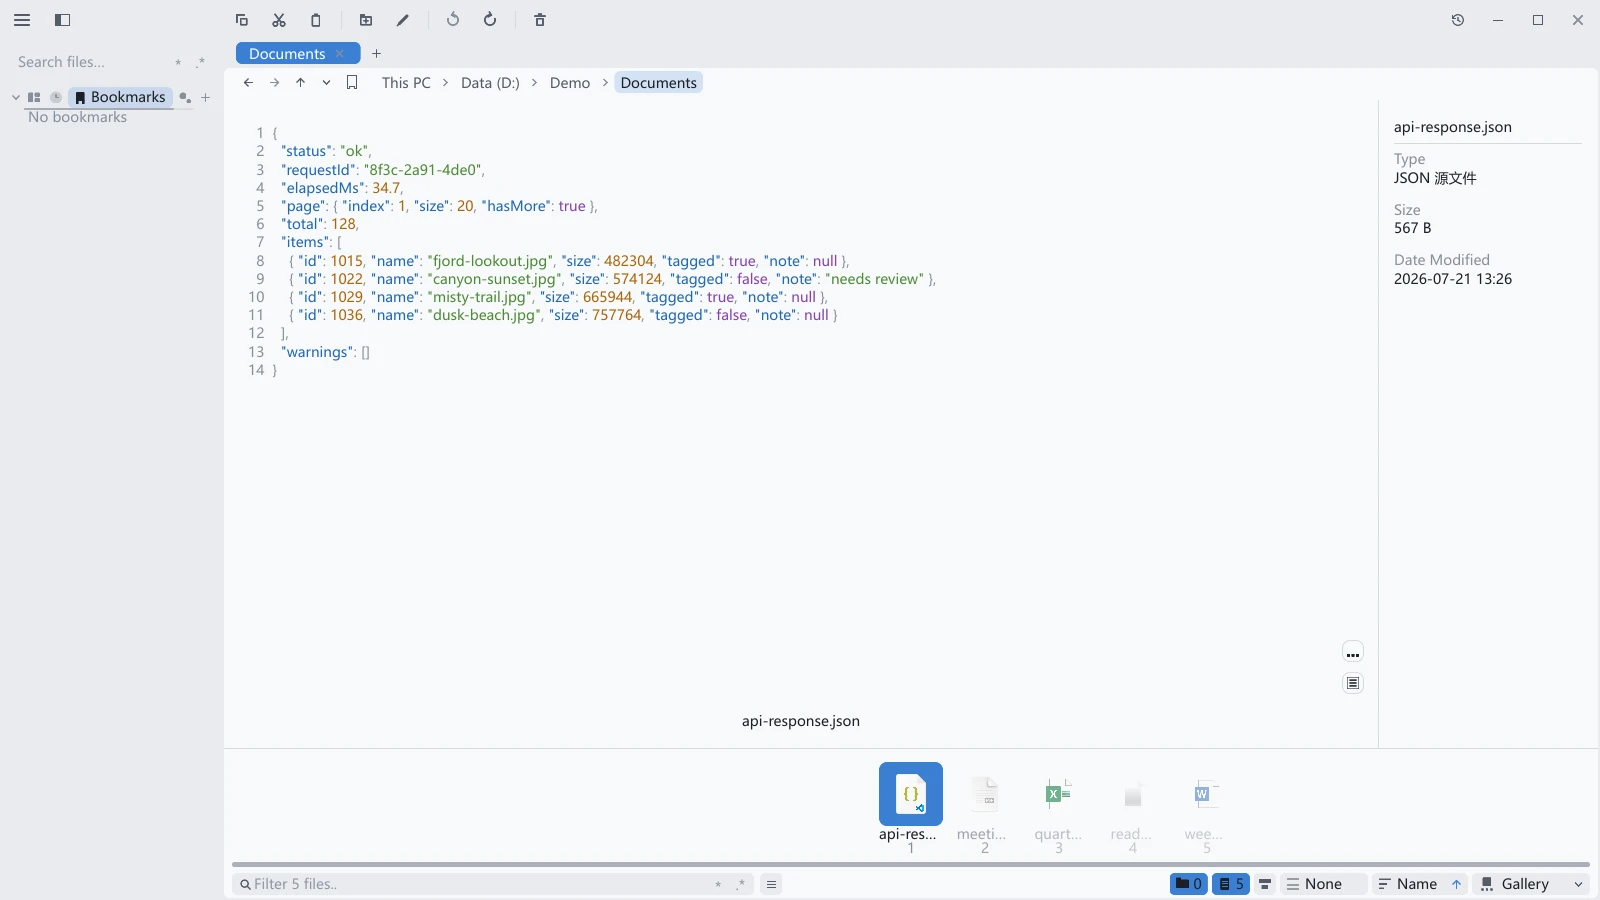Toggle the files count filter button
1600x900 pixels.
(1231, 884)
